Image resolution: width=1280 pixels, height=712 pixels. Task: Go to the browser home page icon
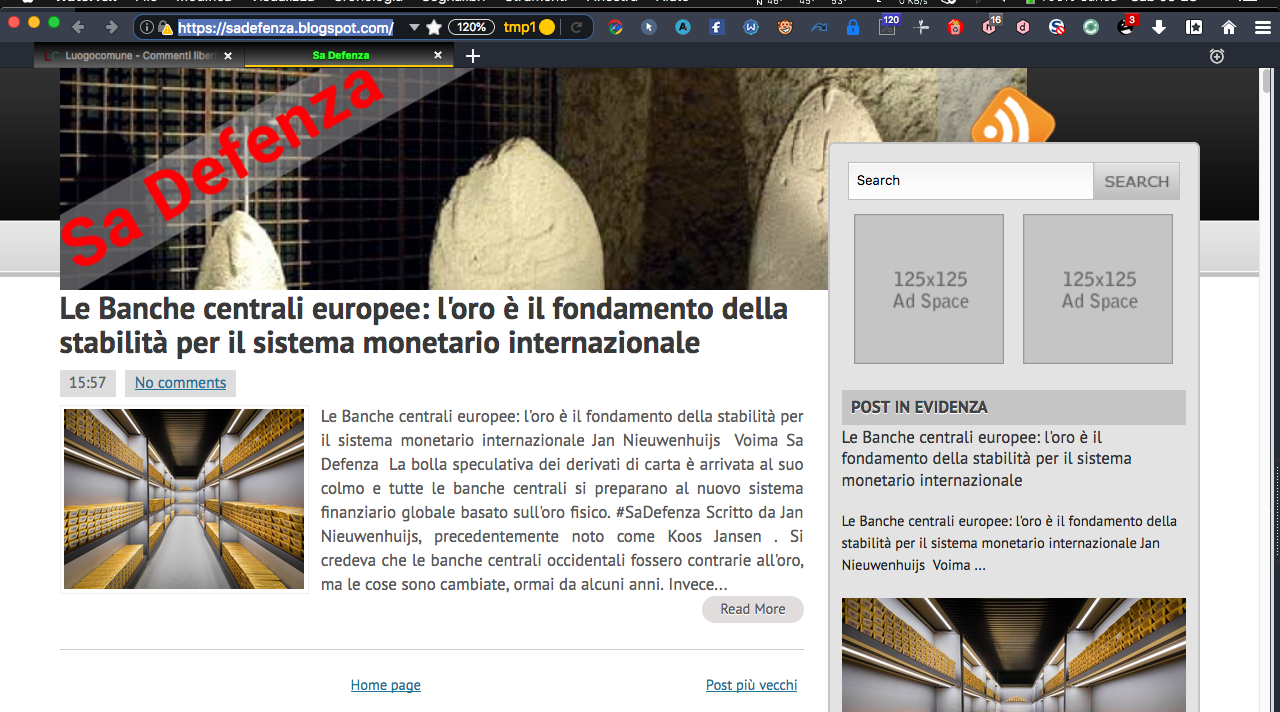point(1229,27)
